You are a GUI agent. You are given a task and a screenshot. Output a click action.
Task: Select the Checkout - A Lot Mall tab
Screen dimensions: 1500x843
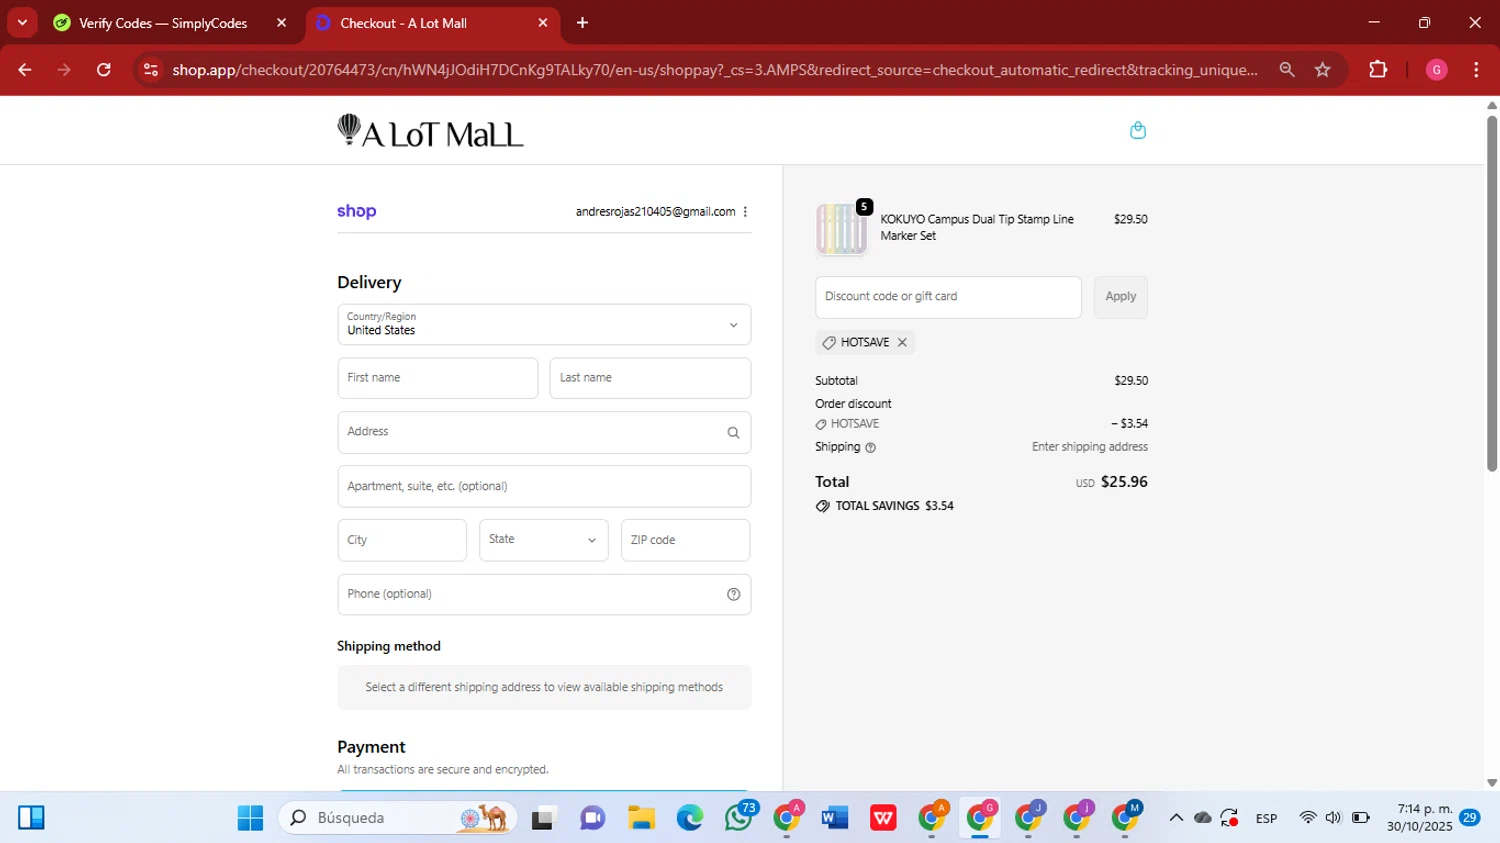click(403, 23)
